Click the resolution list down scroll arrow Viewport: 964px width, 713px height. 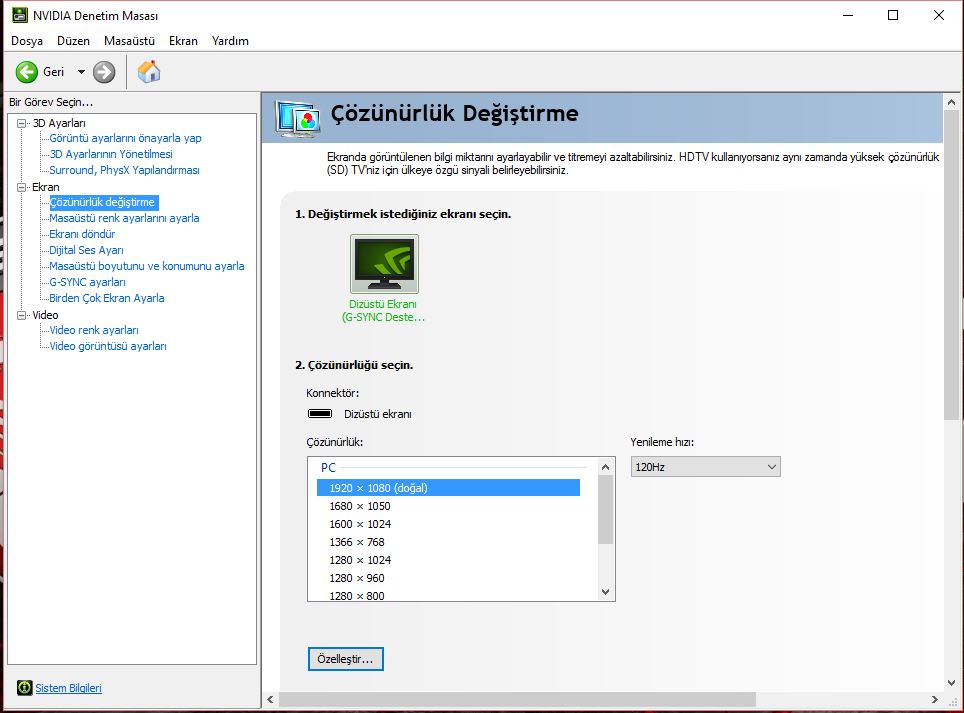[606, 592]
